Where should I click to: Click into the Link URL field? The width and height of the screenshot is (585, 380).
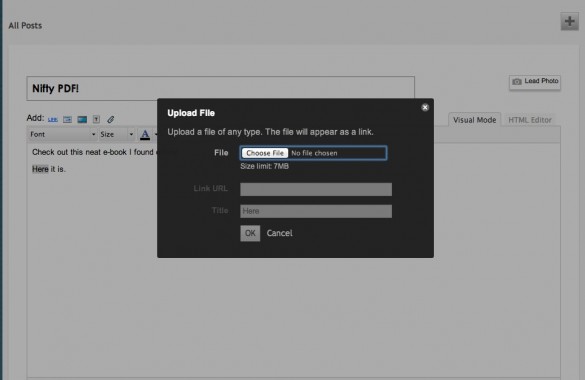coord(316,189)
